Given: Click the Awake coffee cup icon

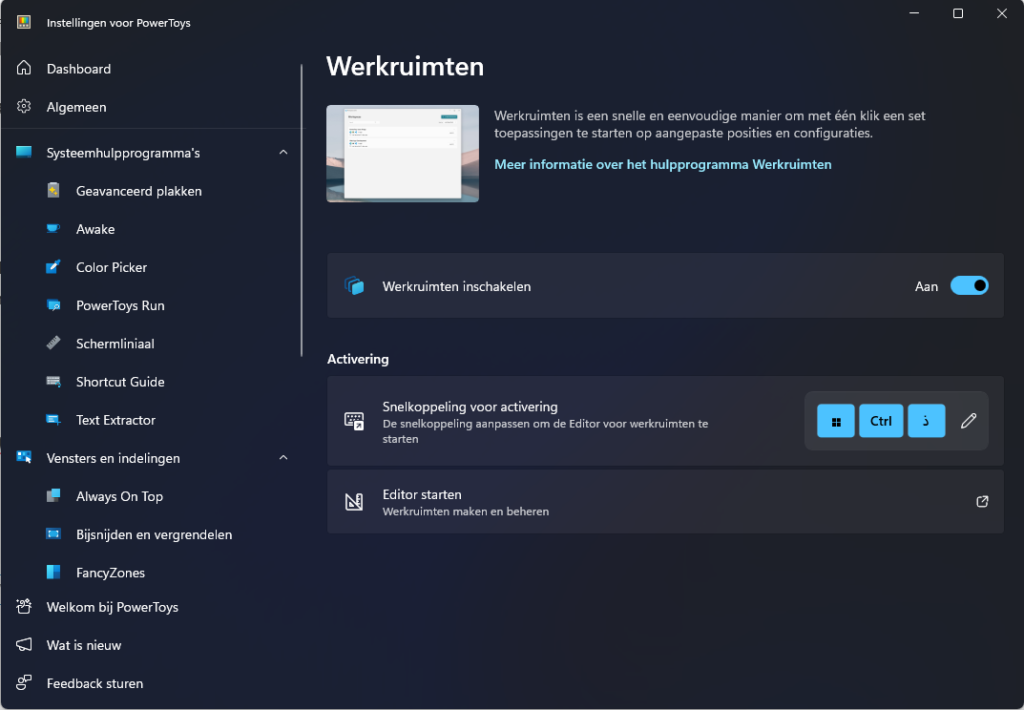Looking at the screenshot, I should [x=54, y=229].
